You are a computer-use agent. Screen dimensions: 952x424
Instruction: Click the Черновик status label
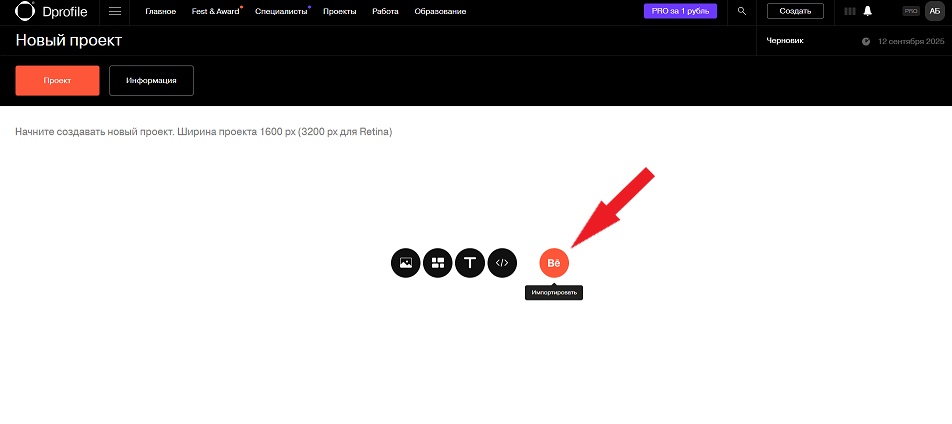[x=786, y=41]
